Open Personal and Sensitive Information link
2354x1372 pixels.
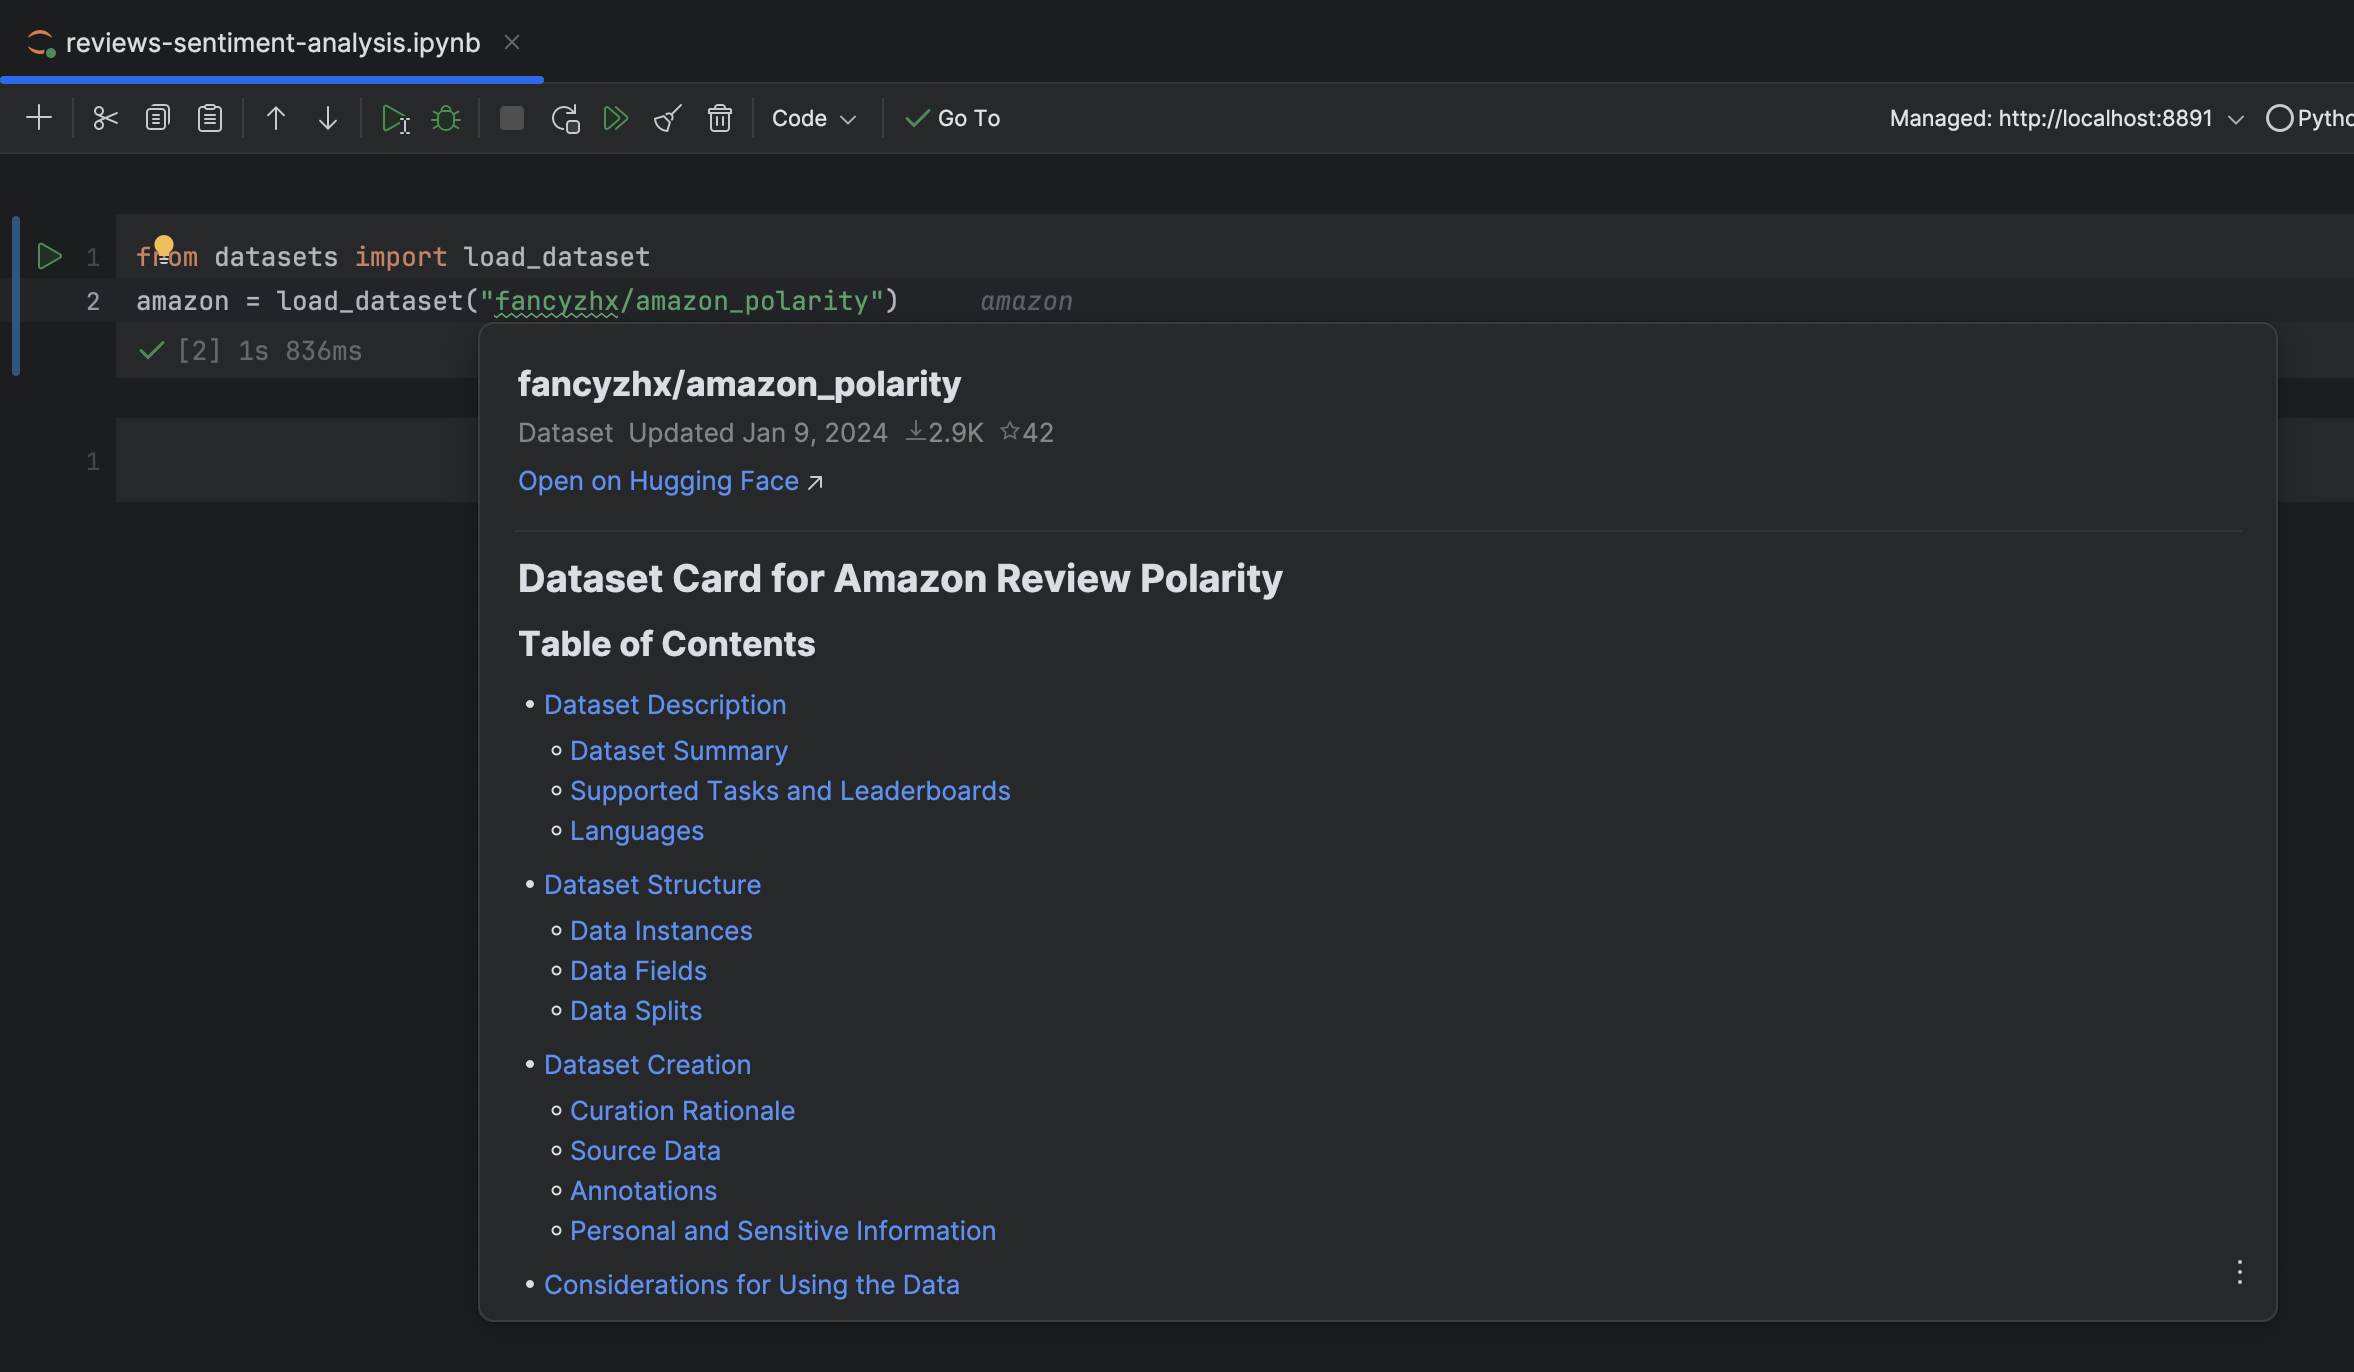(x=783, y=1231)
